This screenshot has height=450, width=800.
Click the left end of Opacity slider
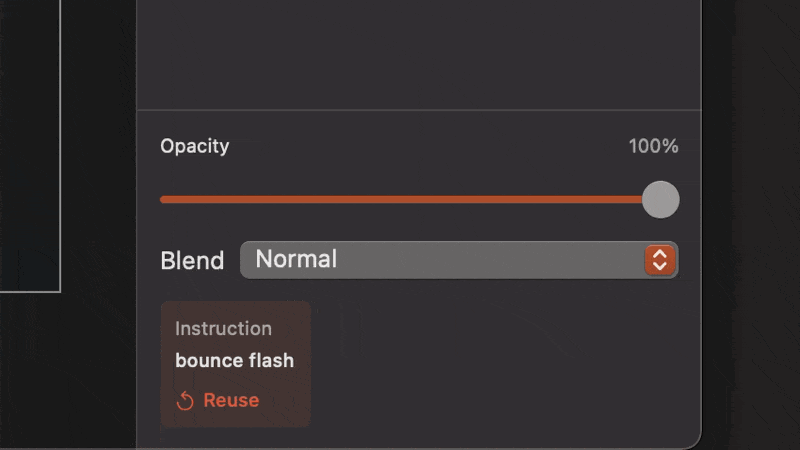tap(164, 199)
